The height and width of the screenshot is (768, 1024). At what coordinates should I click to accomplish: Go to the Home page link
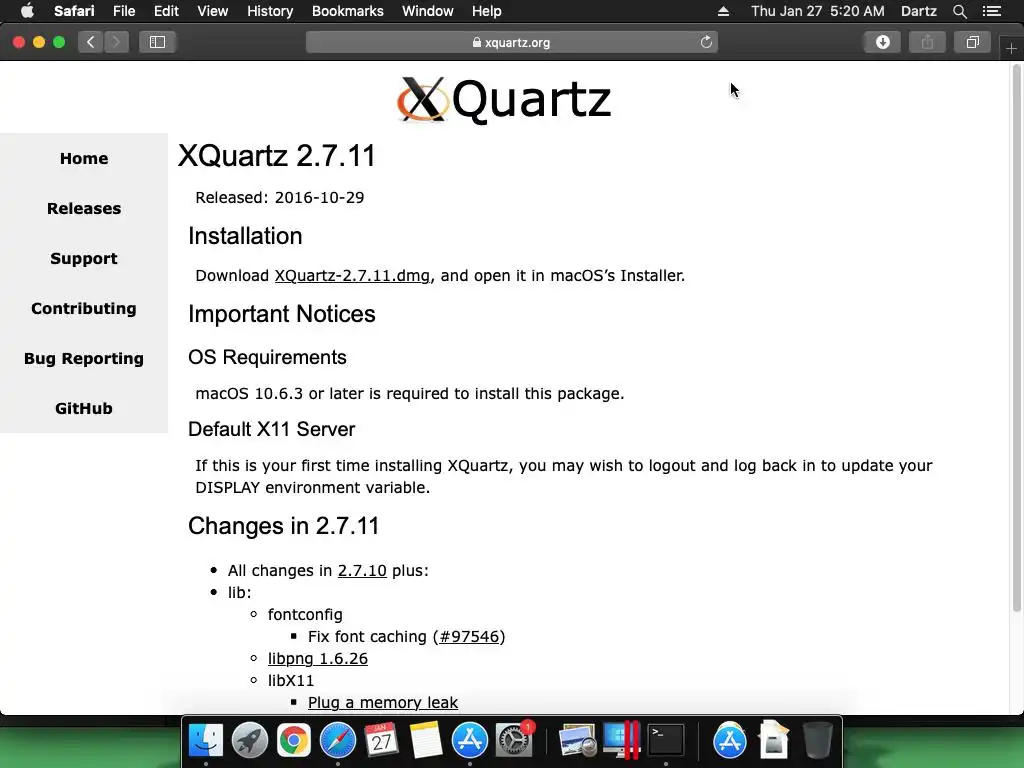click(84, 159)
